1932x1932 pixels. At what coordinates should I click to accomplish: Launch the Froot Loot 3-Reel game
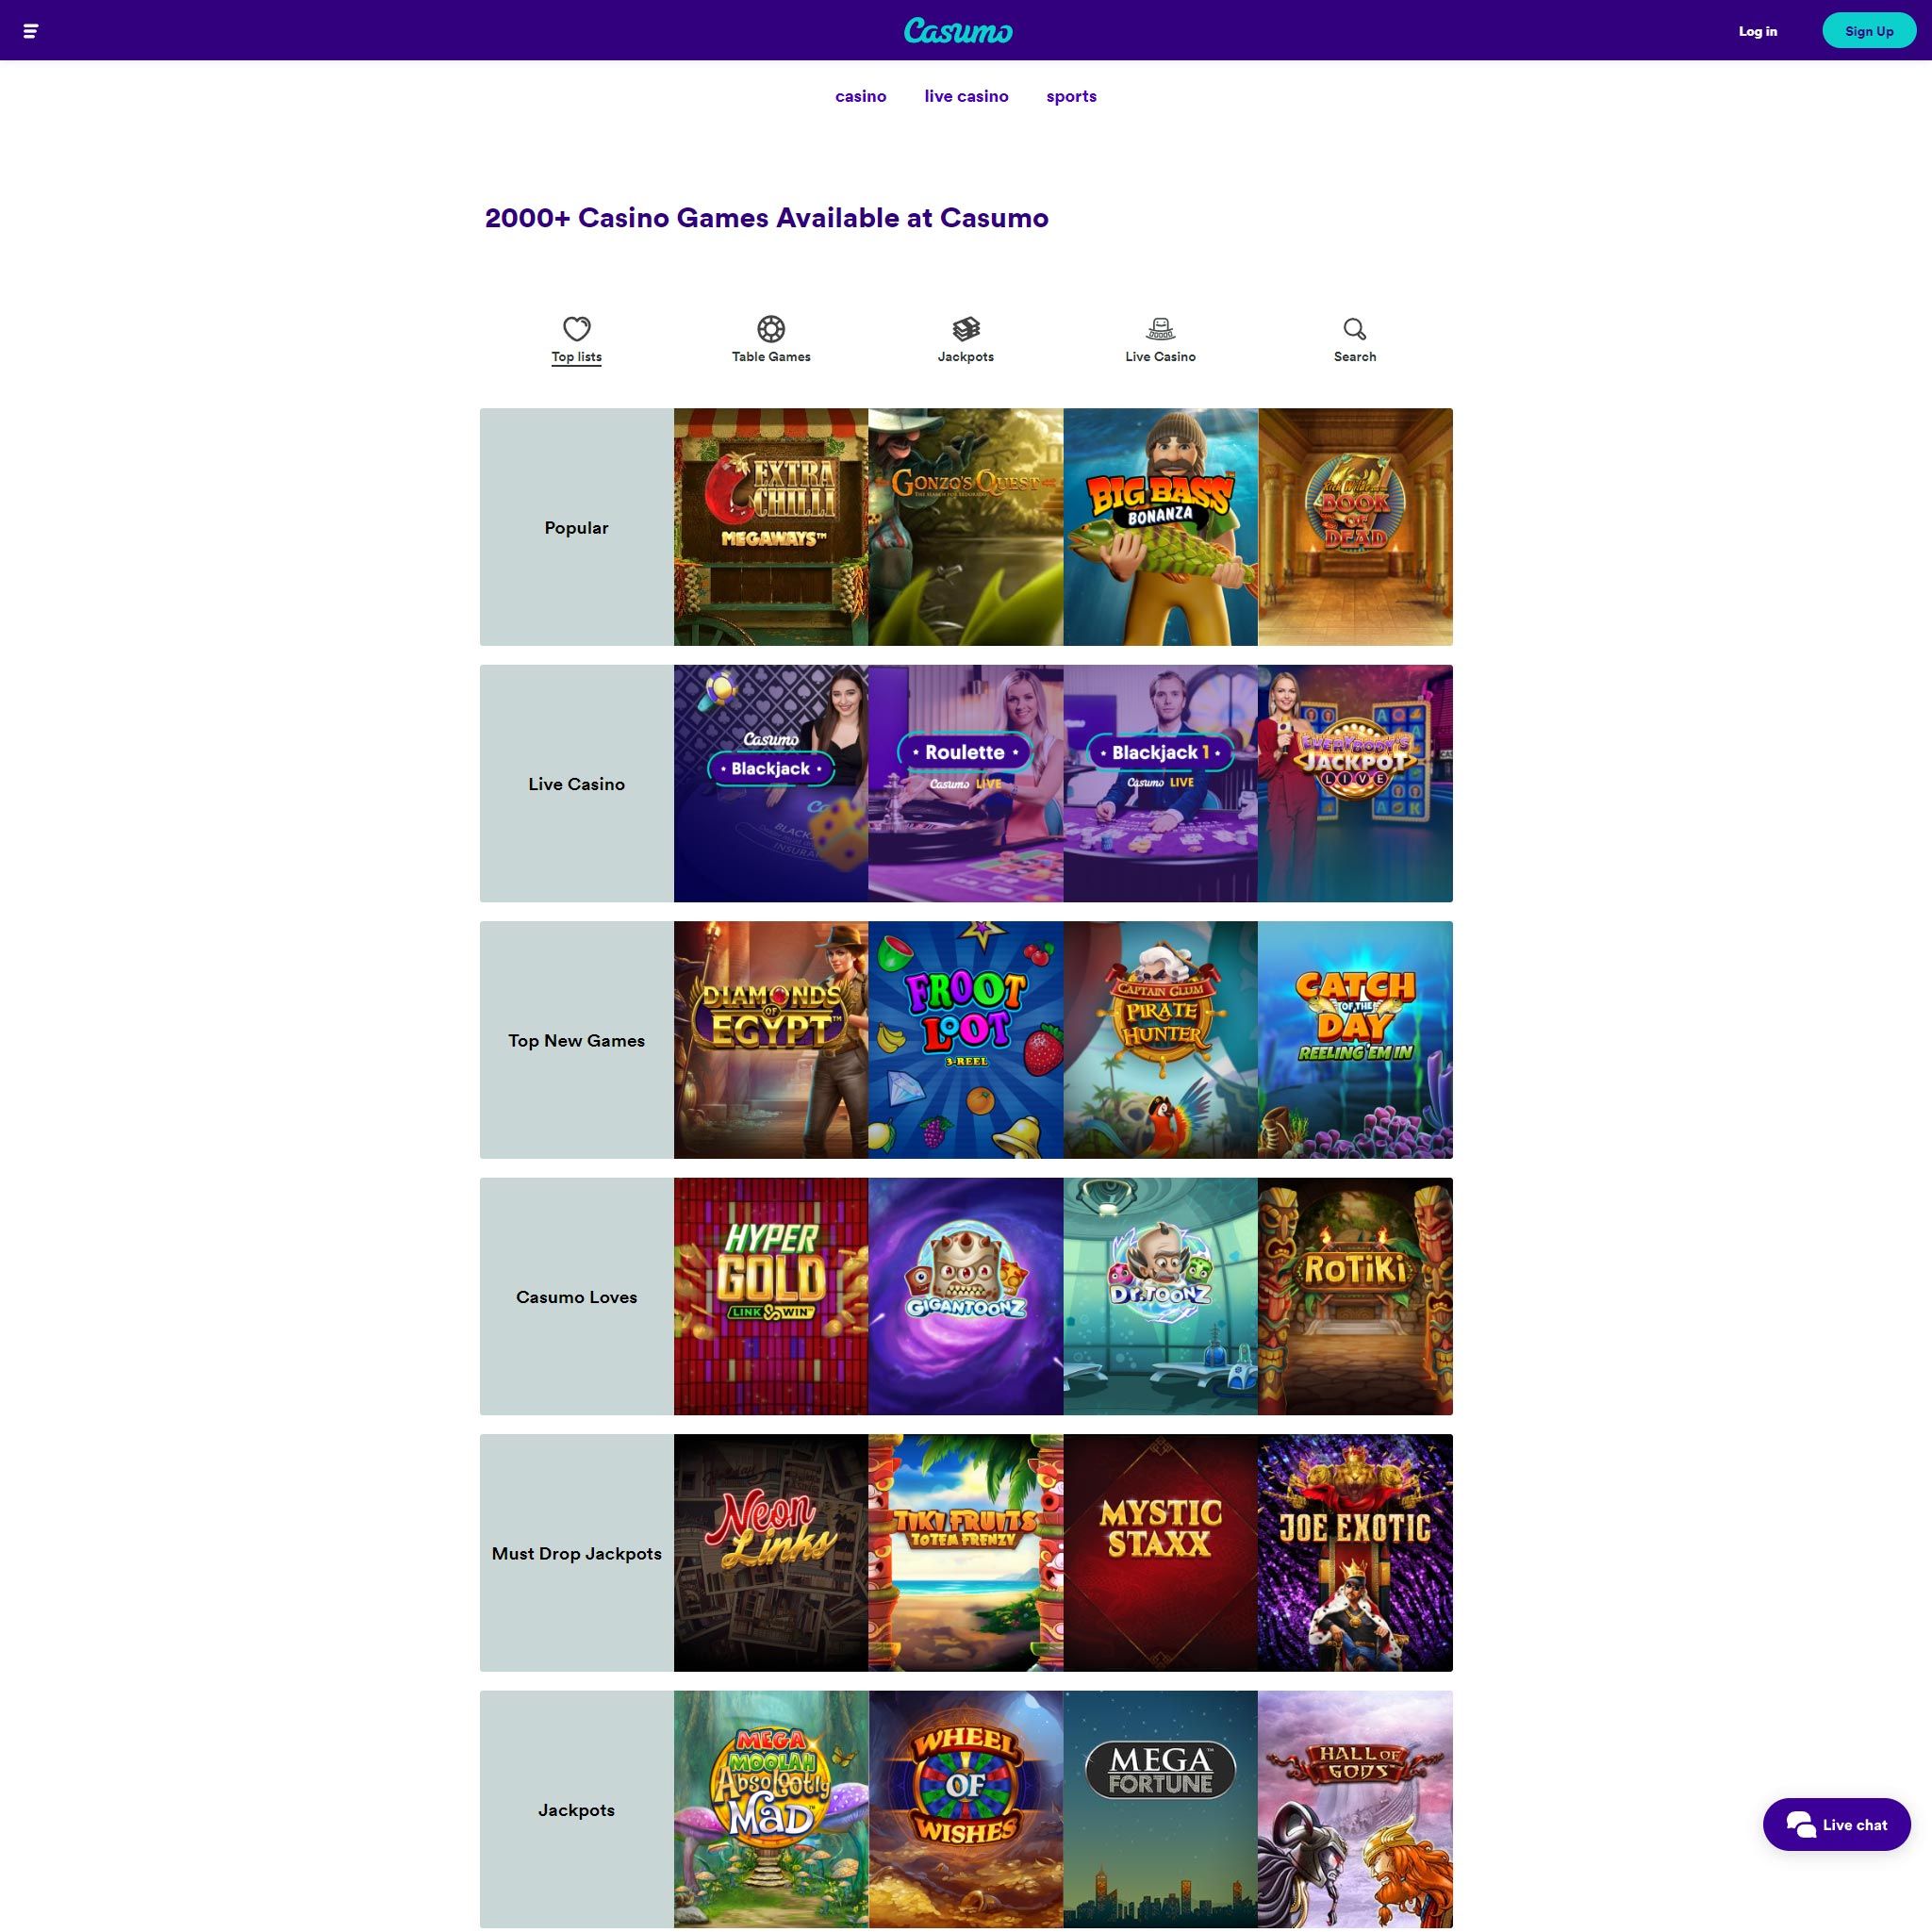(x=966, y=1040)
